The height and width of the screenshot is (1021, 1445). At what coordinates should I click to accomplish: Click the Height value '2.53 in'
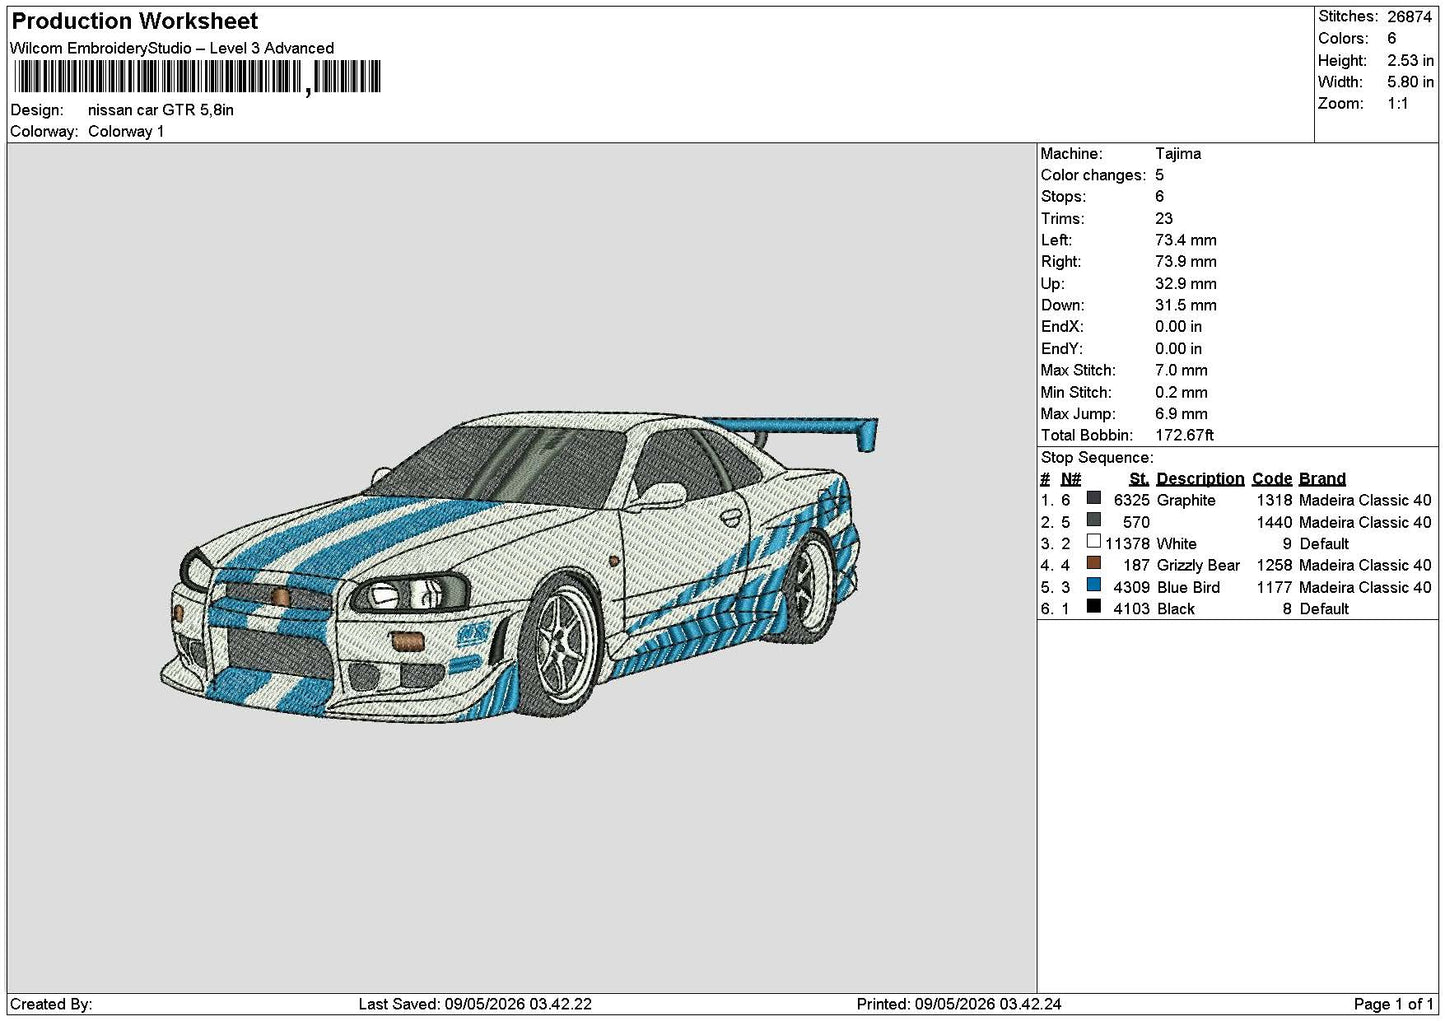point(1410,60)
